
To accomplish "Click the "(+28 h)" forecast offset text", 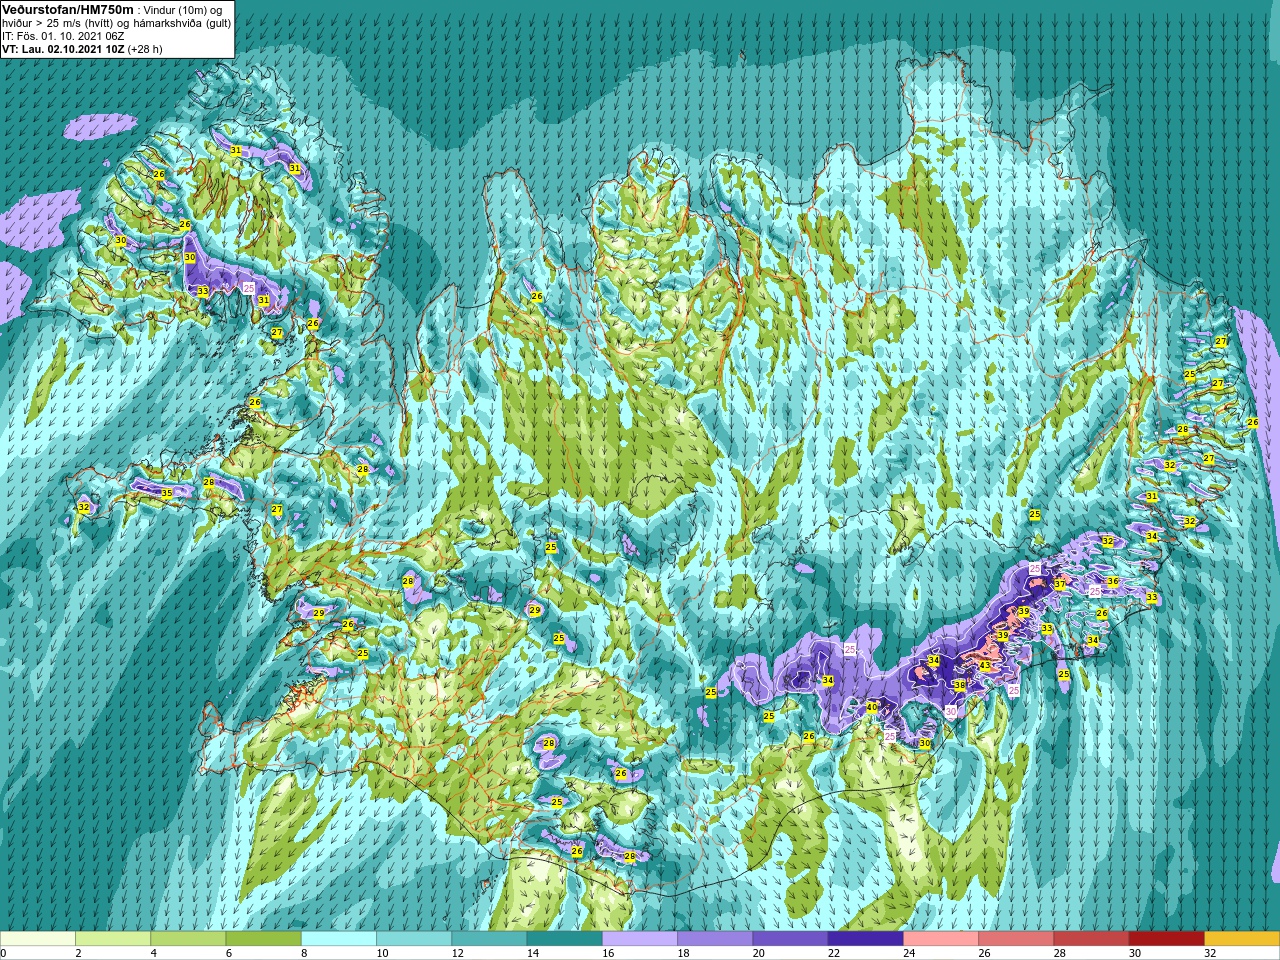I will pyautogui.click(x=145, y=49).
